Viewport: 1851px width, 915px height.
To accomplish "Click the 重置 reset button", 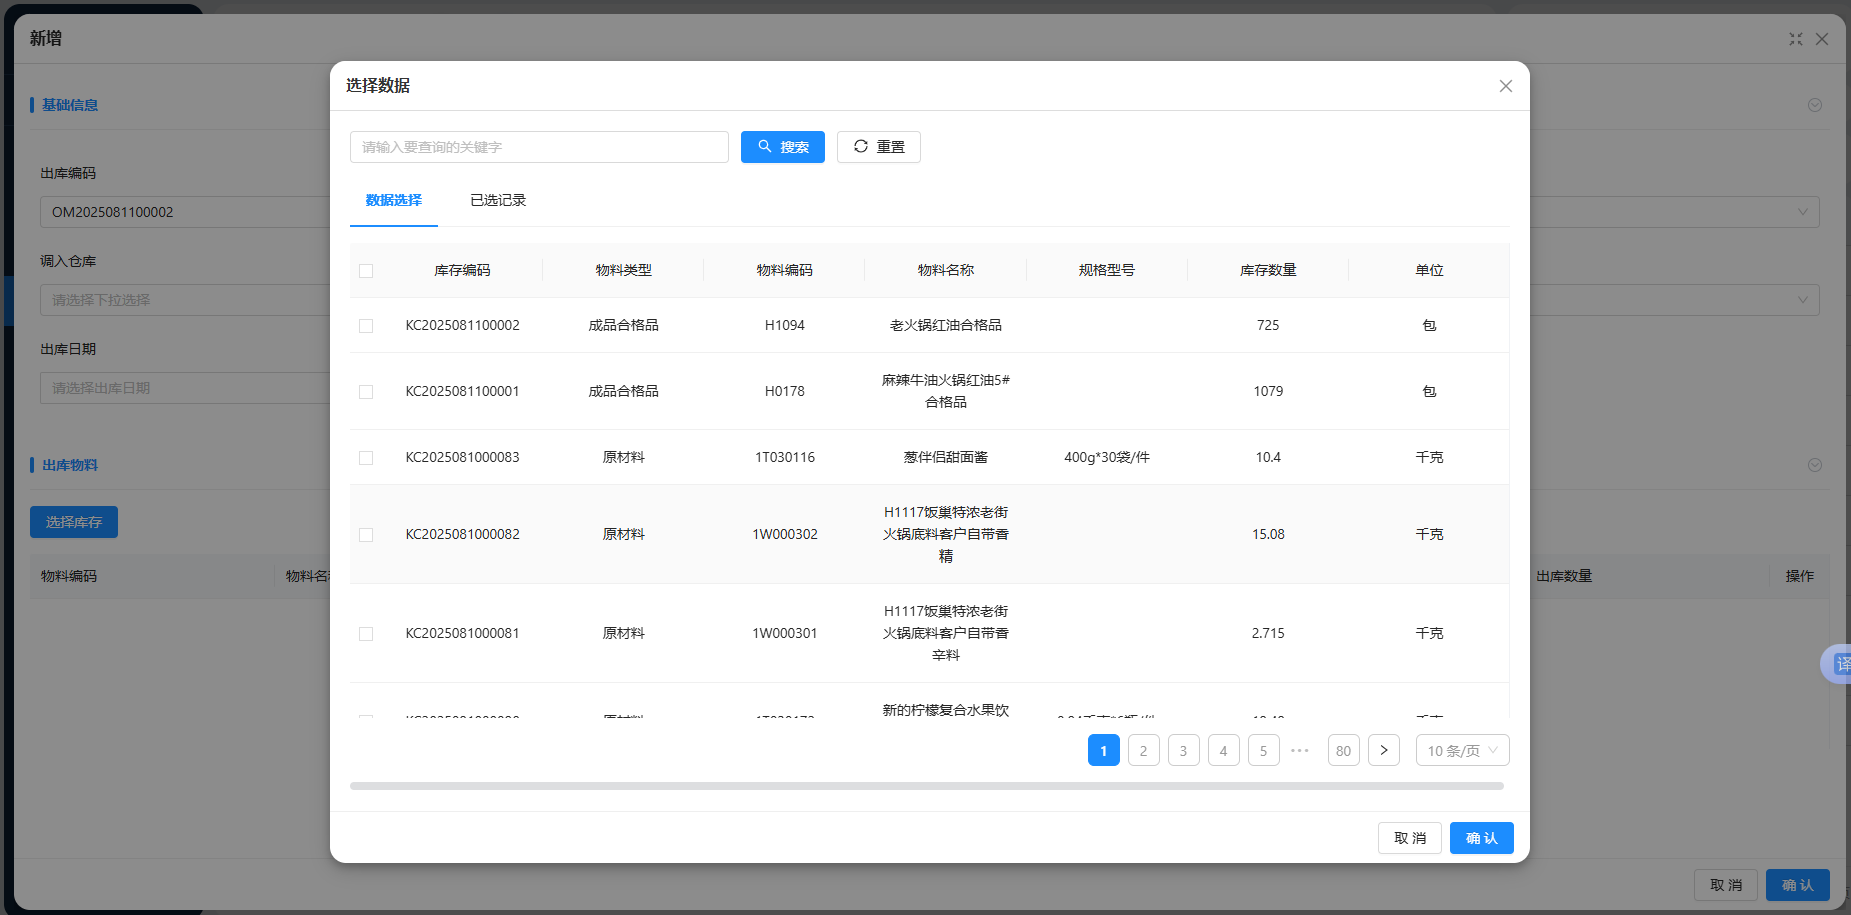I will [879, 147].
